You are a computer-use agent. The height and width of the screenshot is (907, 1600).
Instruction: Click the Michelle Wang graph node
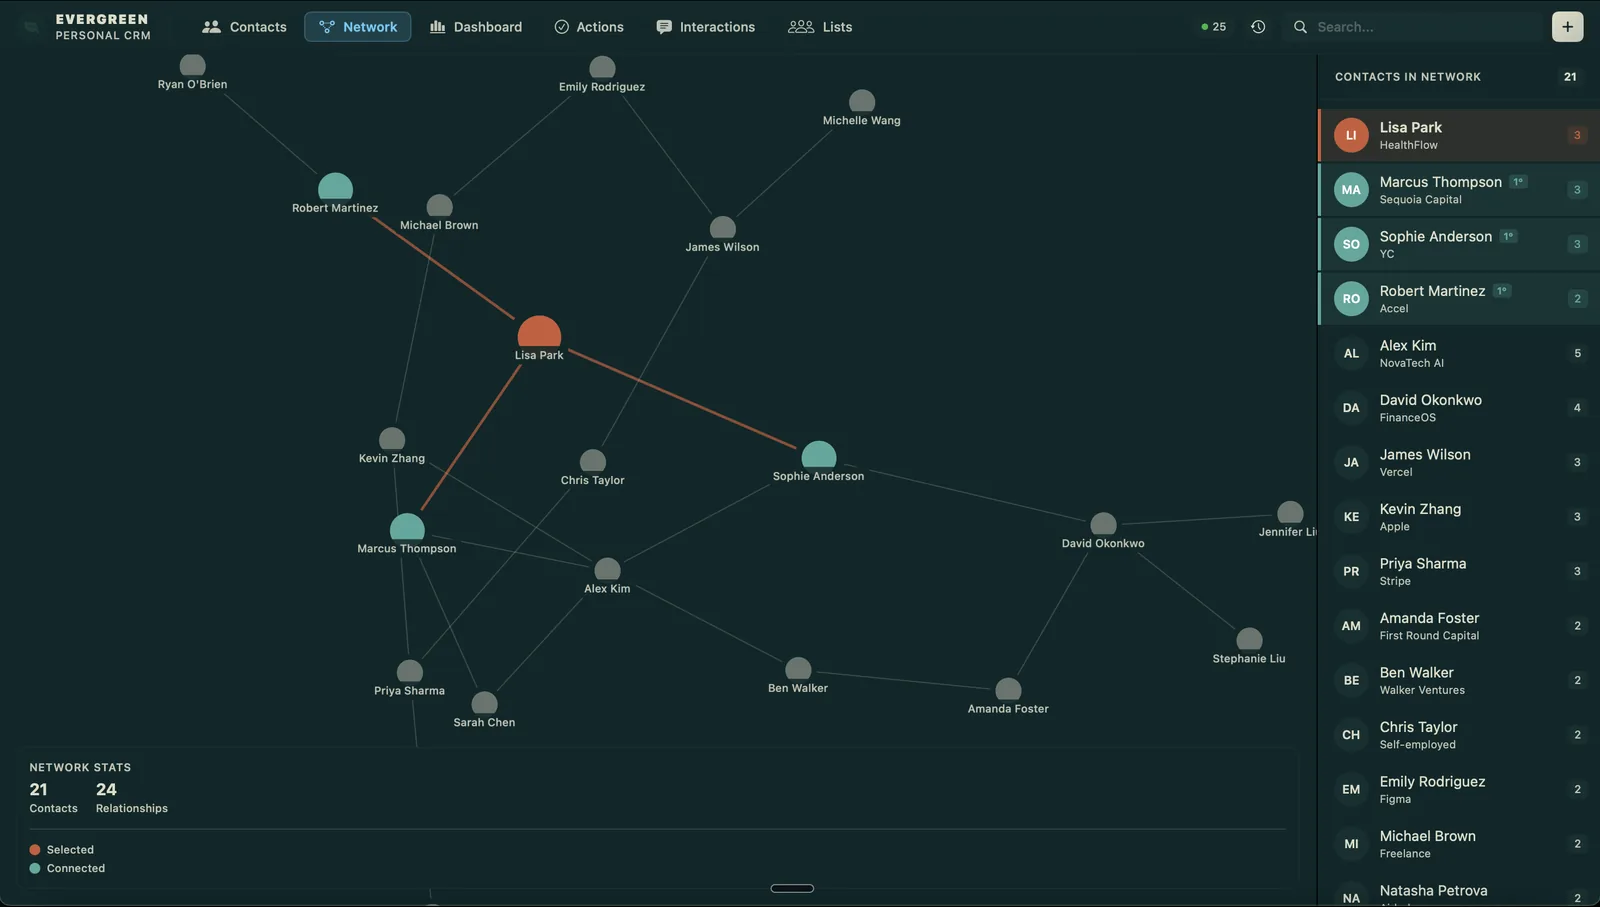point(862,101)
